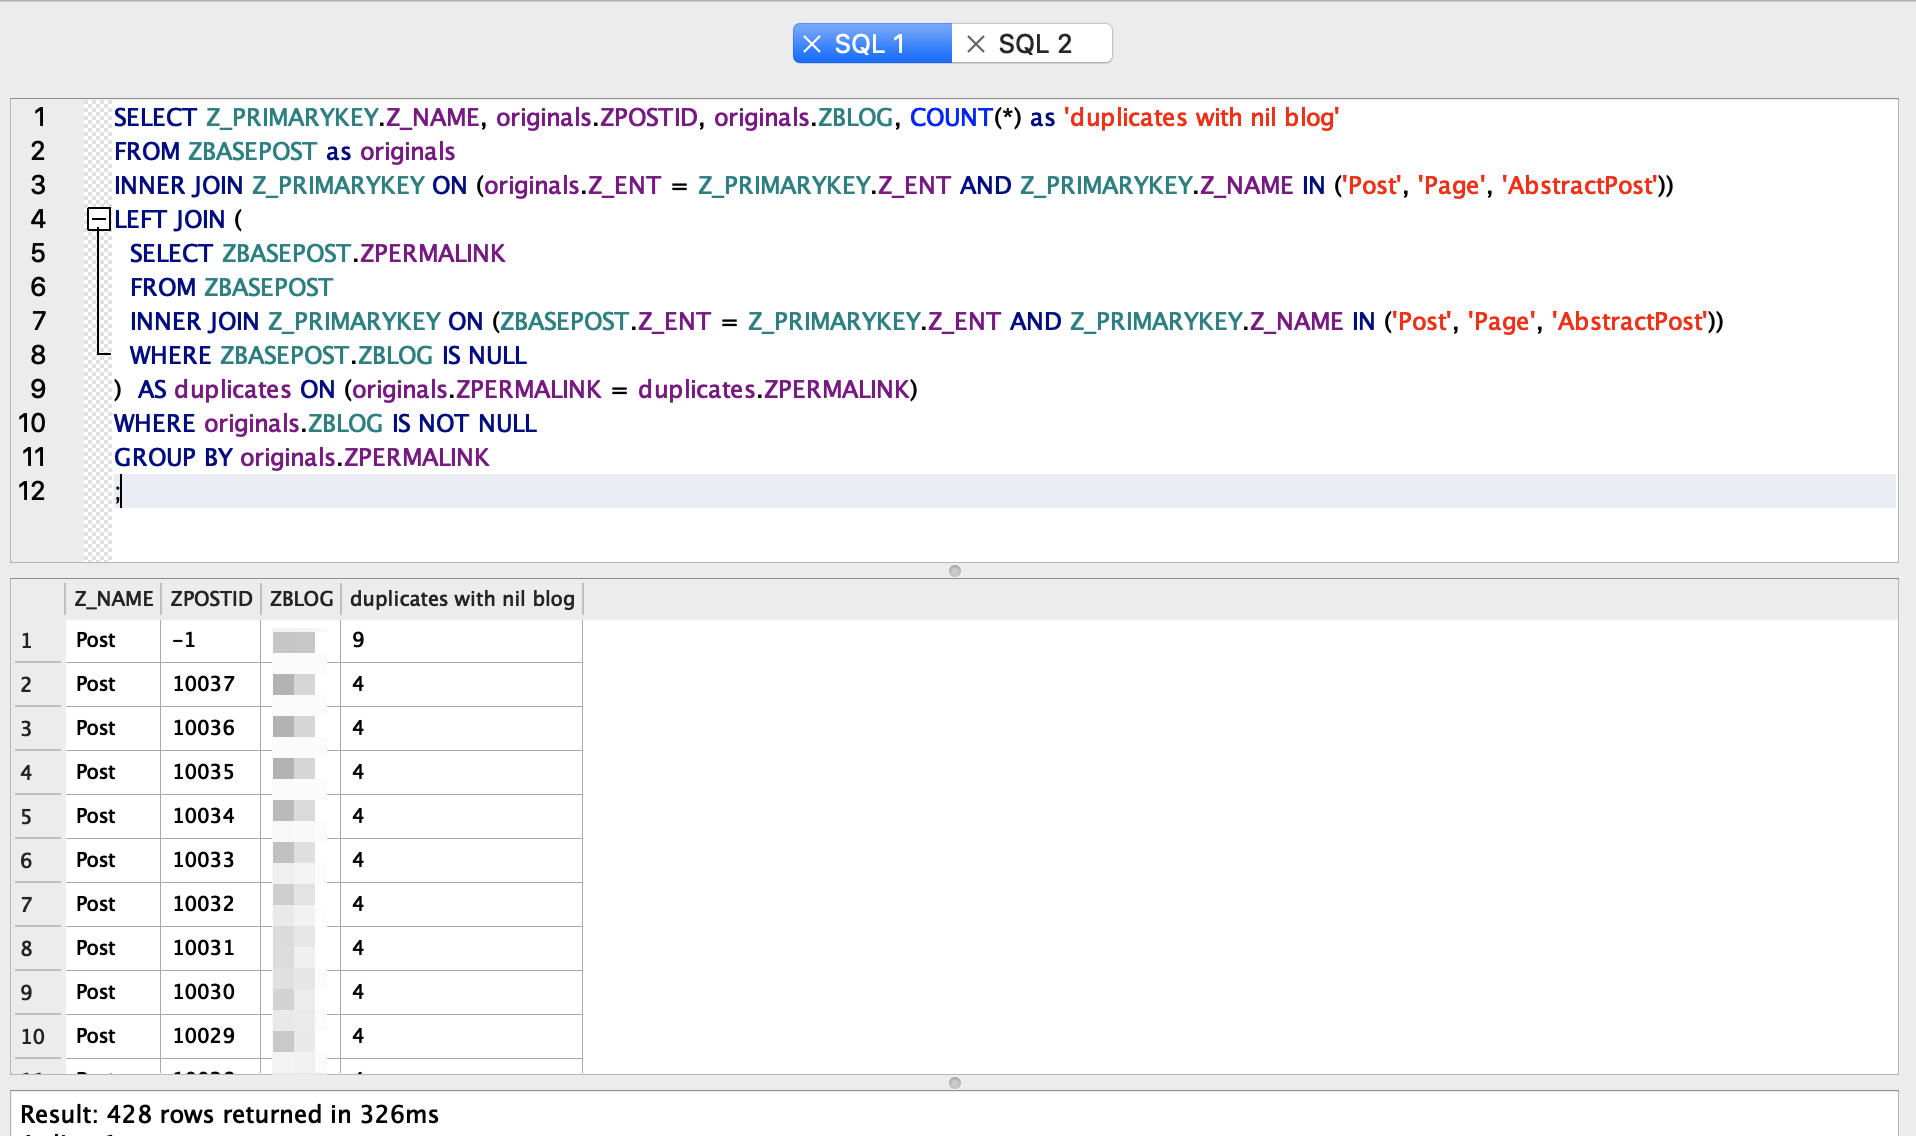Click the cell showing 10036
The width and height of the screenshot is (1916, 1136).
point(210,728)
